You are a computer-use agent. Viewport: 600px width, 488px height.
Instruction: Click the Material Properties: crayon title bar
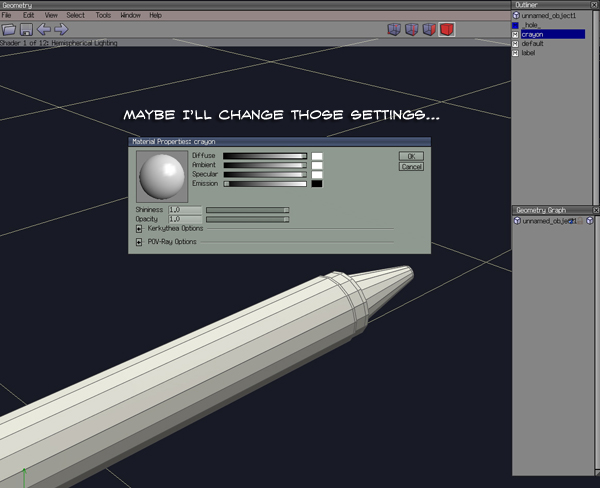(x=280, y=142)
